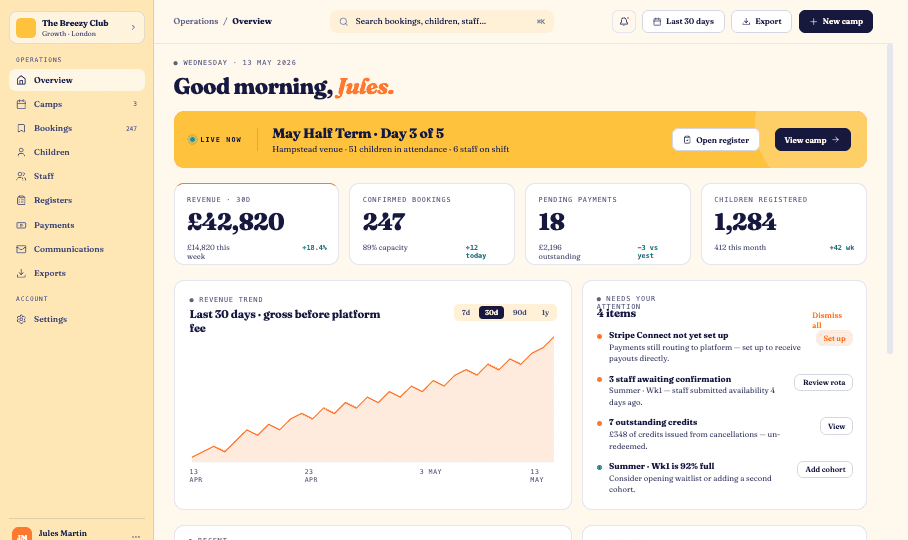This screenshot has width=908, height=540.
Task: Click the Export button
Action: (x=761, y=21)
